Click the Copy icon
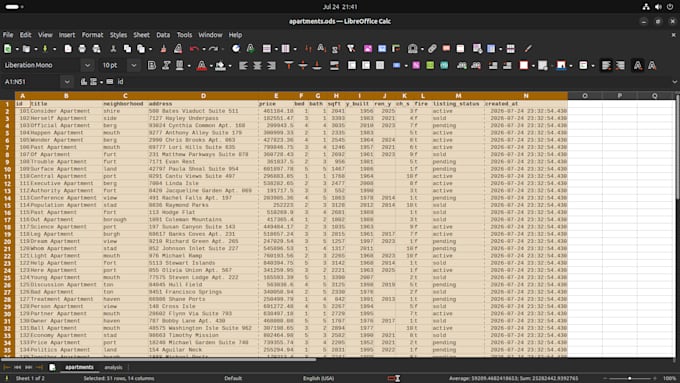Image resolution: width=680 pixels, height=383 pixels. click(127, 49)
